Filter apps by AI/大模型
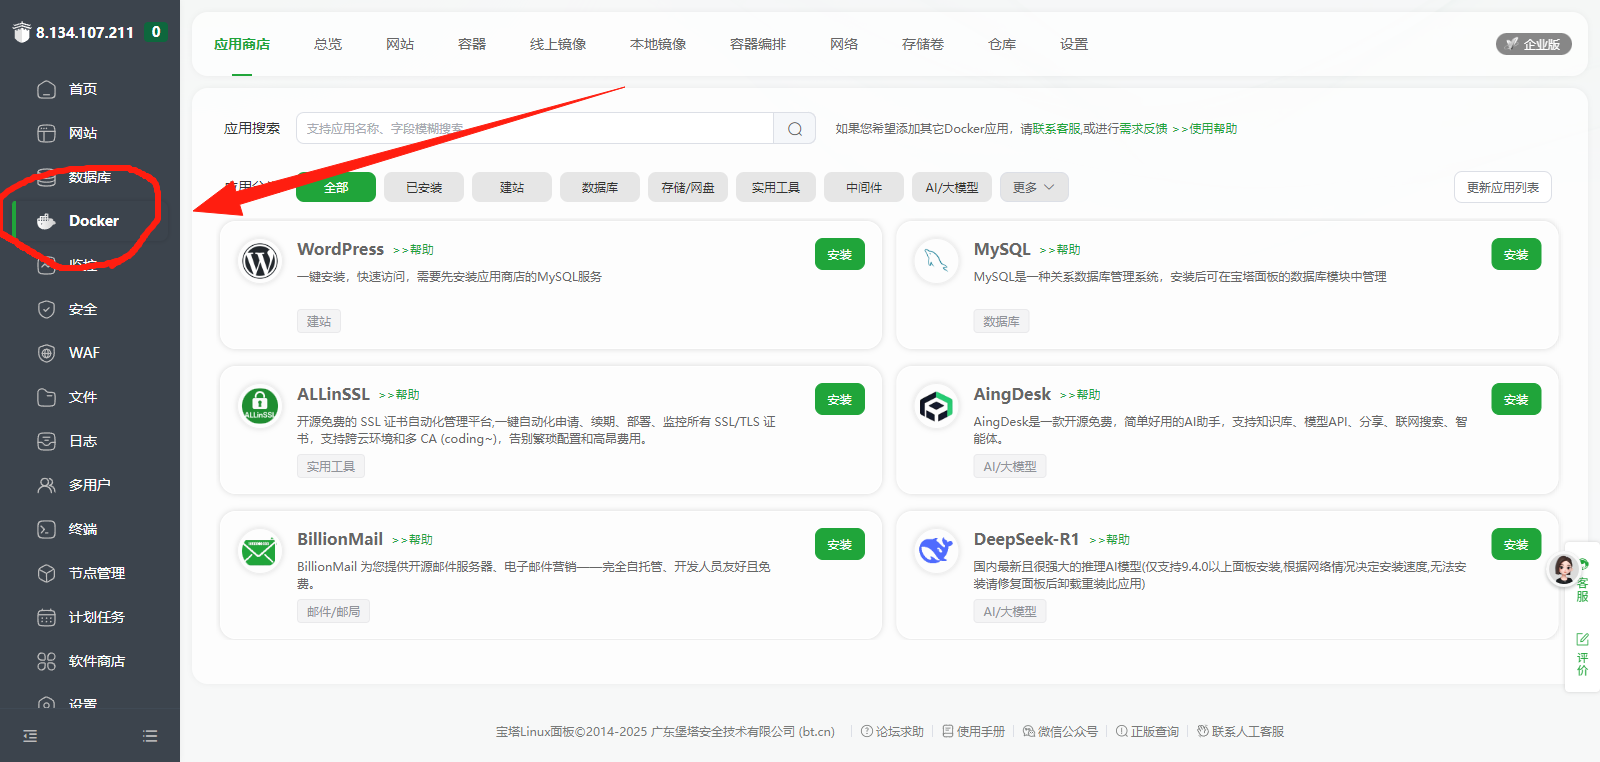The image size is (1600, 762). tap(952, 187)
